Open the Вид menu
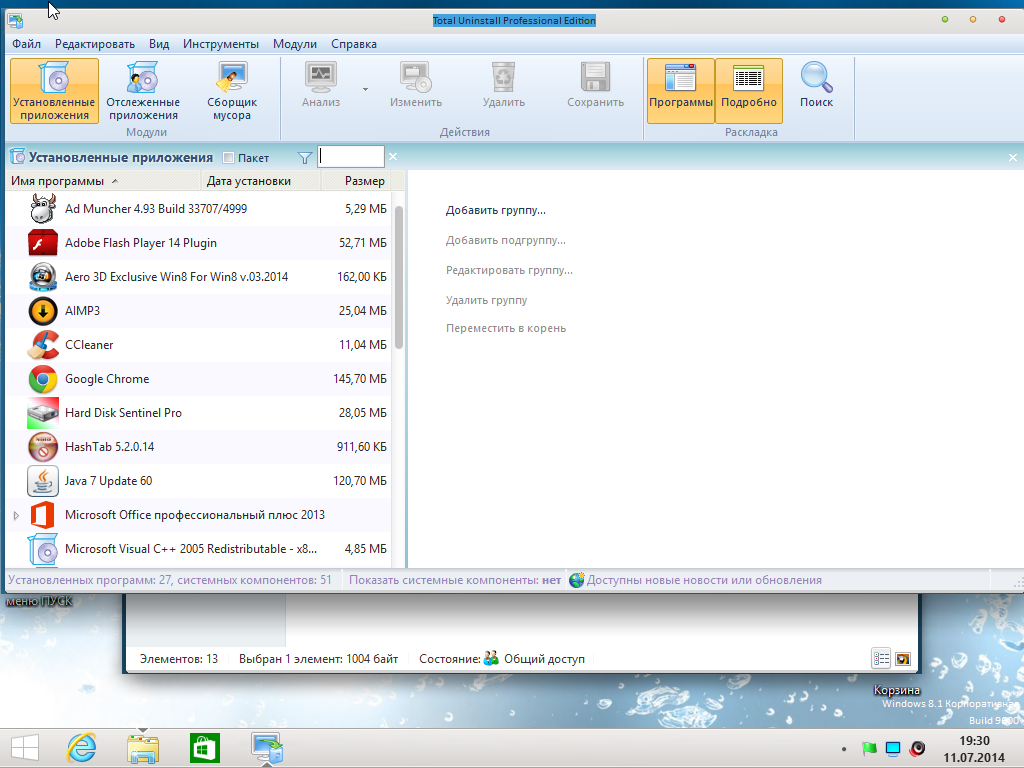The width and height of the screenshot is (1024, 768). tap(159, 44)
